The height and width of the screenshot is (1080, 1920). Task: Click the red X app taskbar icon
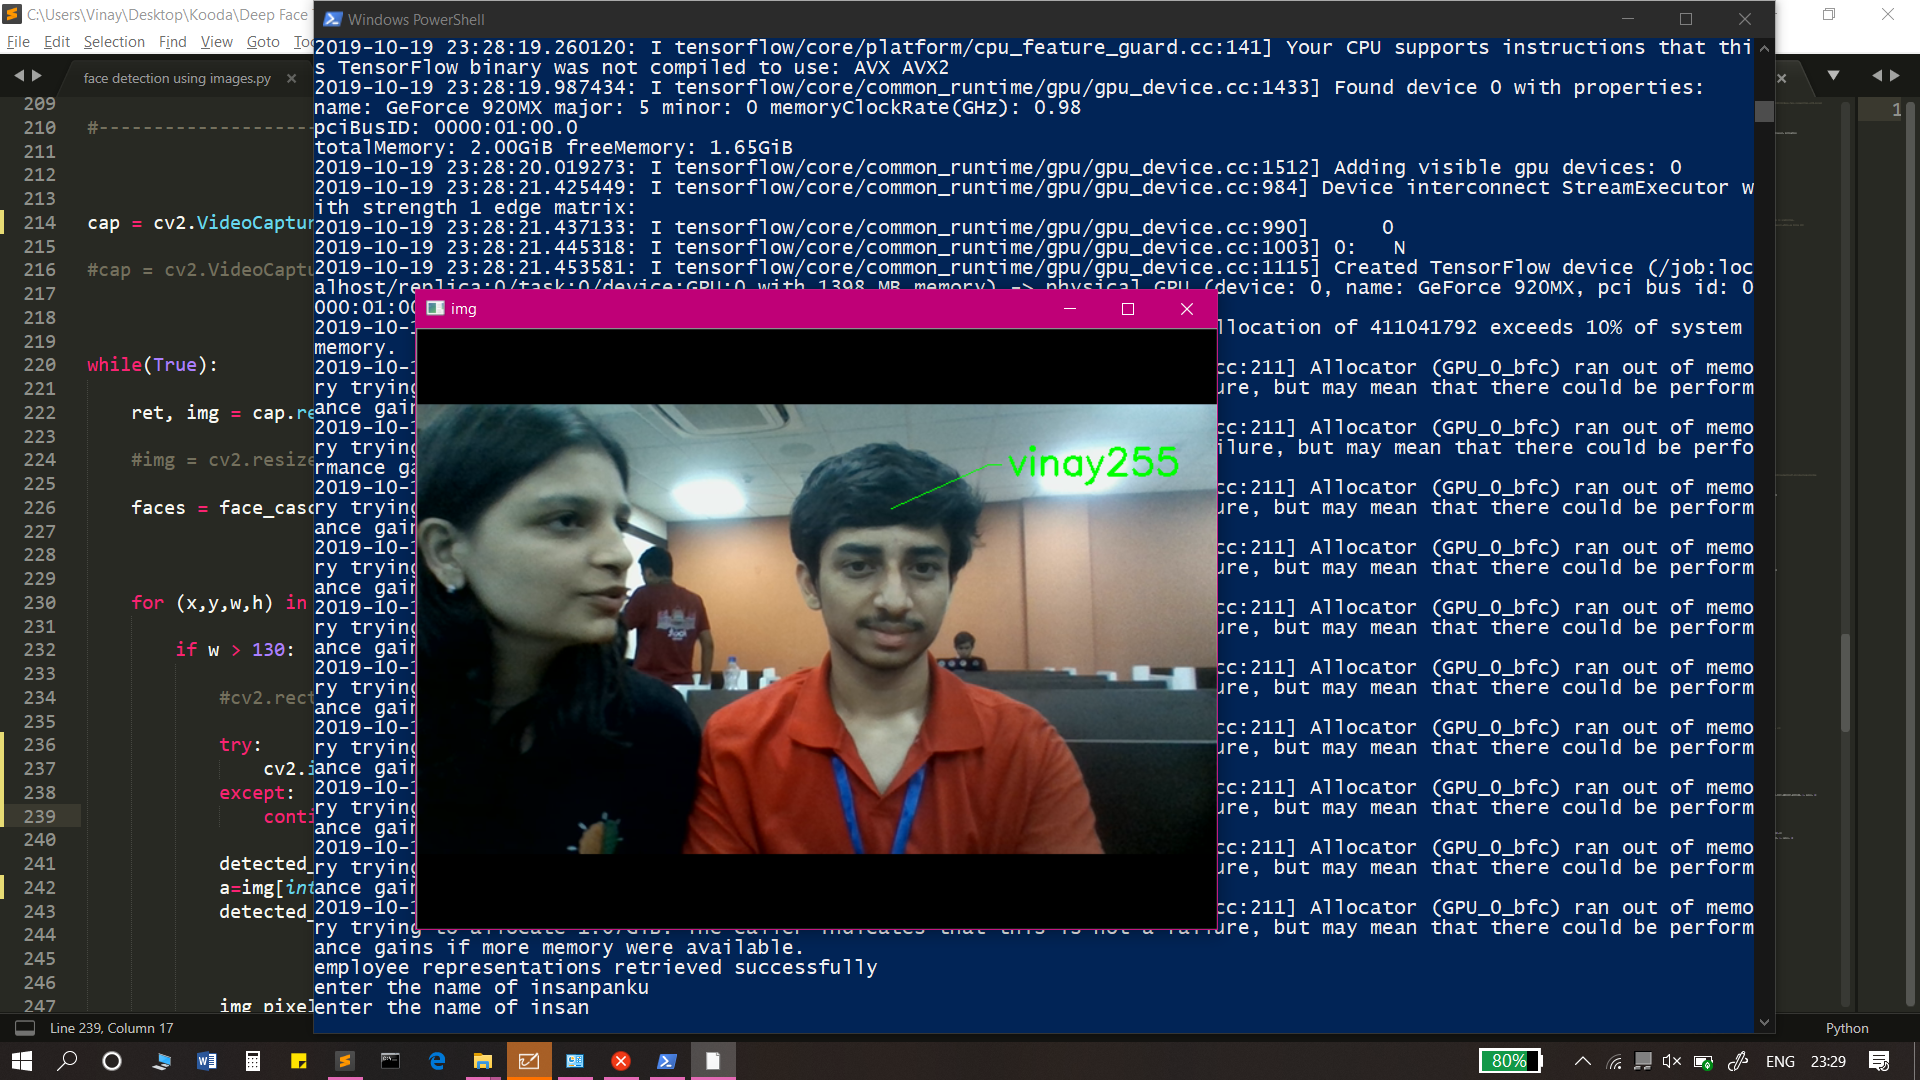[x=621, y=1061]
